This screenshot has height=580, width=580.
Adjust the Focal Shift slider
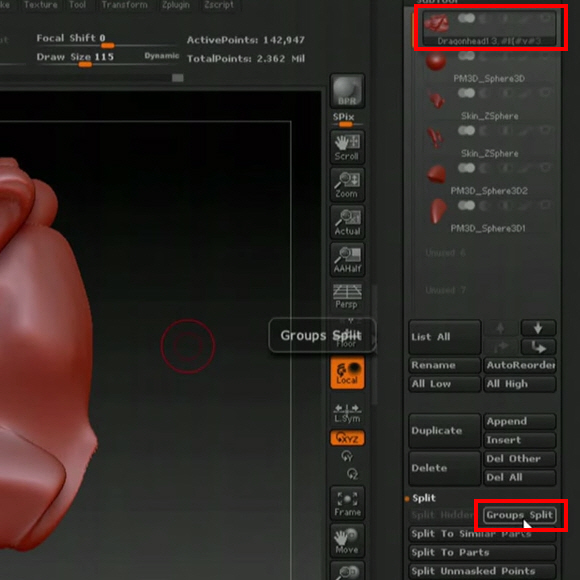tap(107, 41)
